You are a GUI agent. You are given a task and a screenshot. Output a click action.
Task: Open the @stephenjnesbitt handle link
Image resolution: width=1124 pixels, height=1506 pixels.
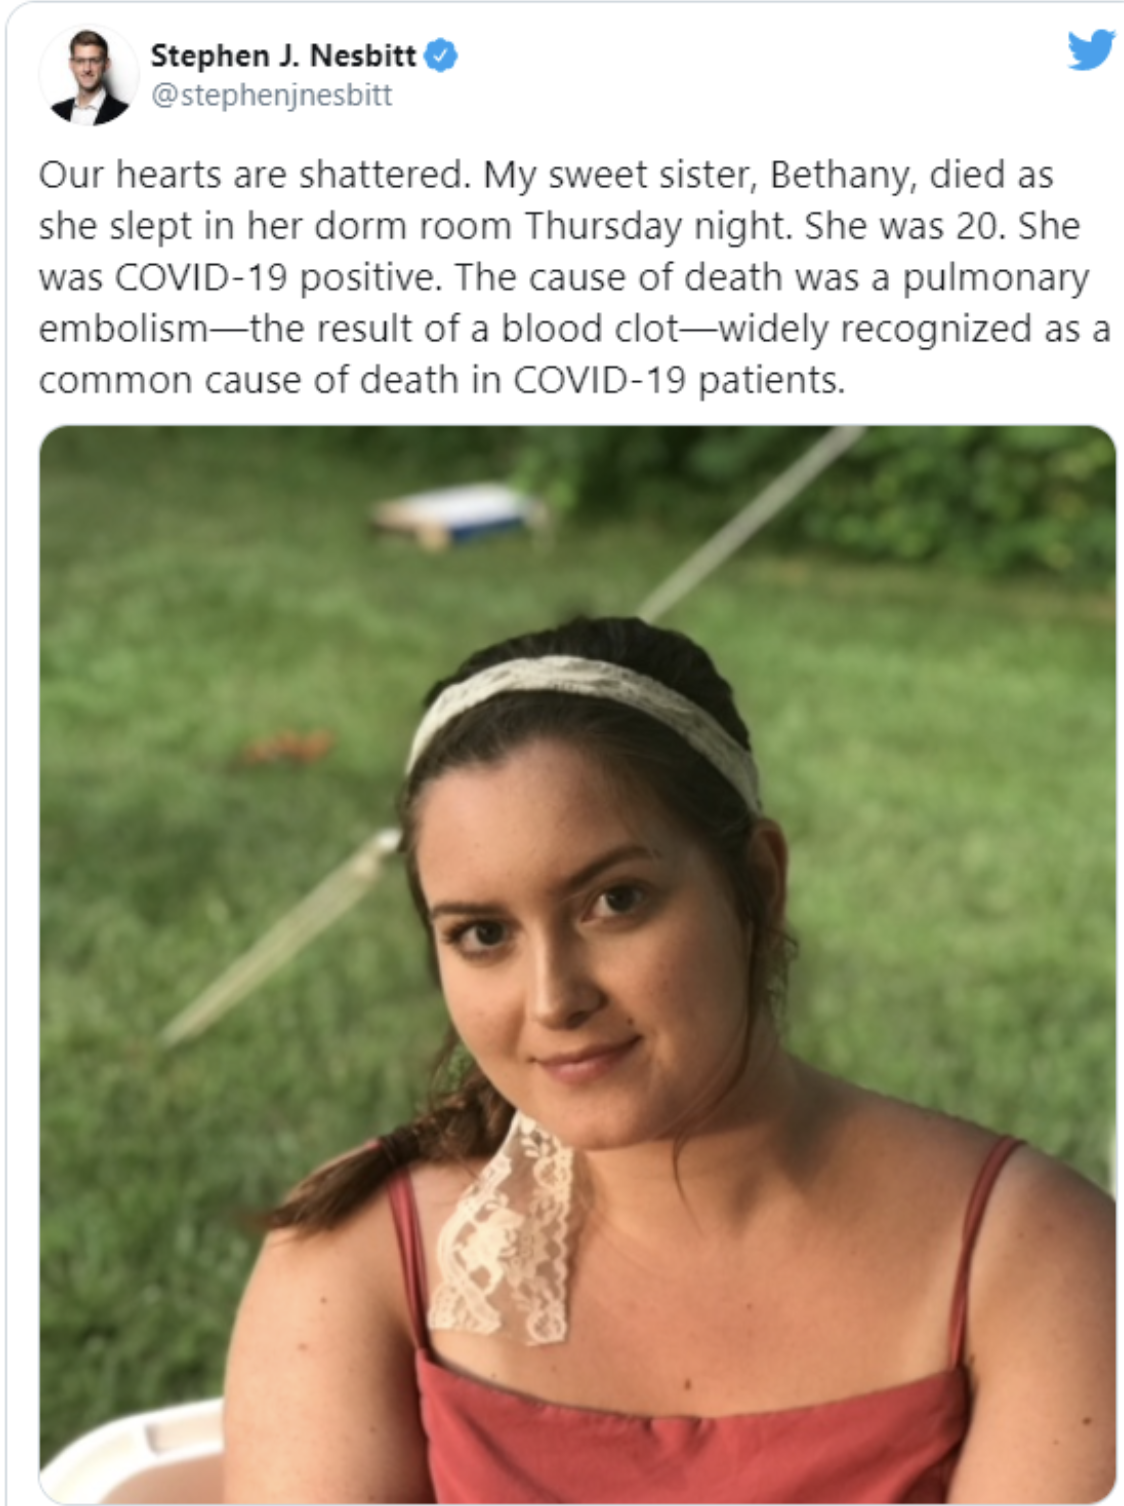point(271,95)
